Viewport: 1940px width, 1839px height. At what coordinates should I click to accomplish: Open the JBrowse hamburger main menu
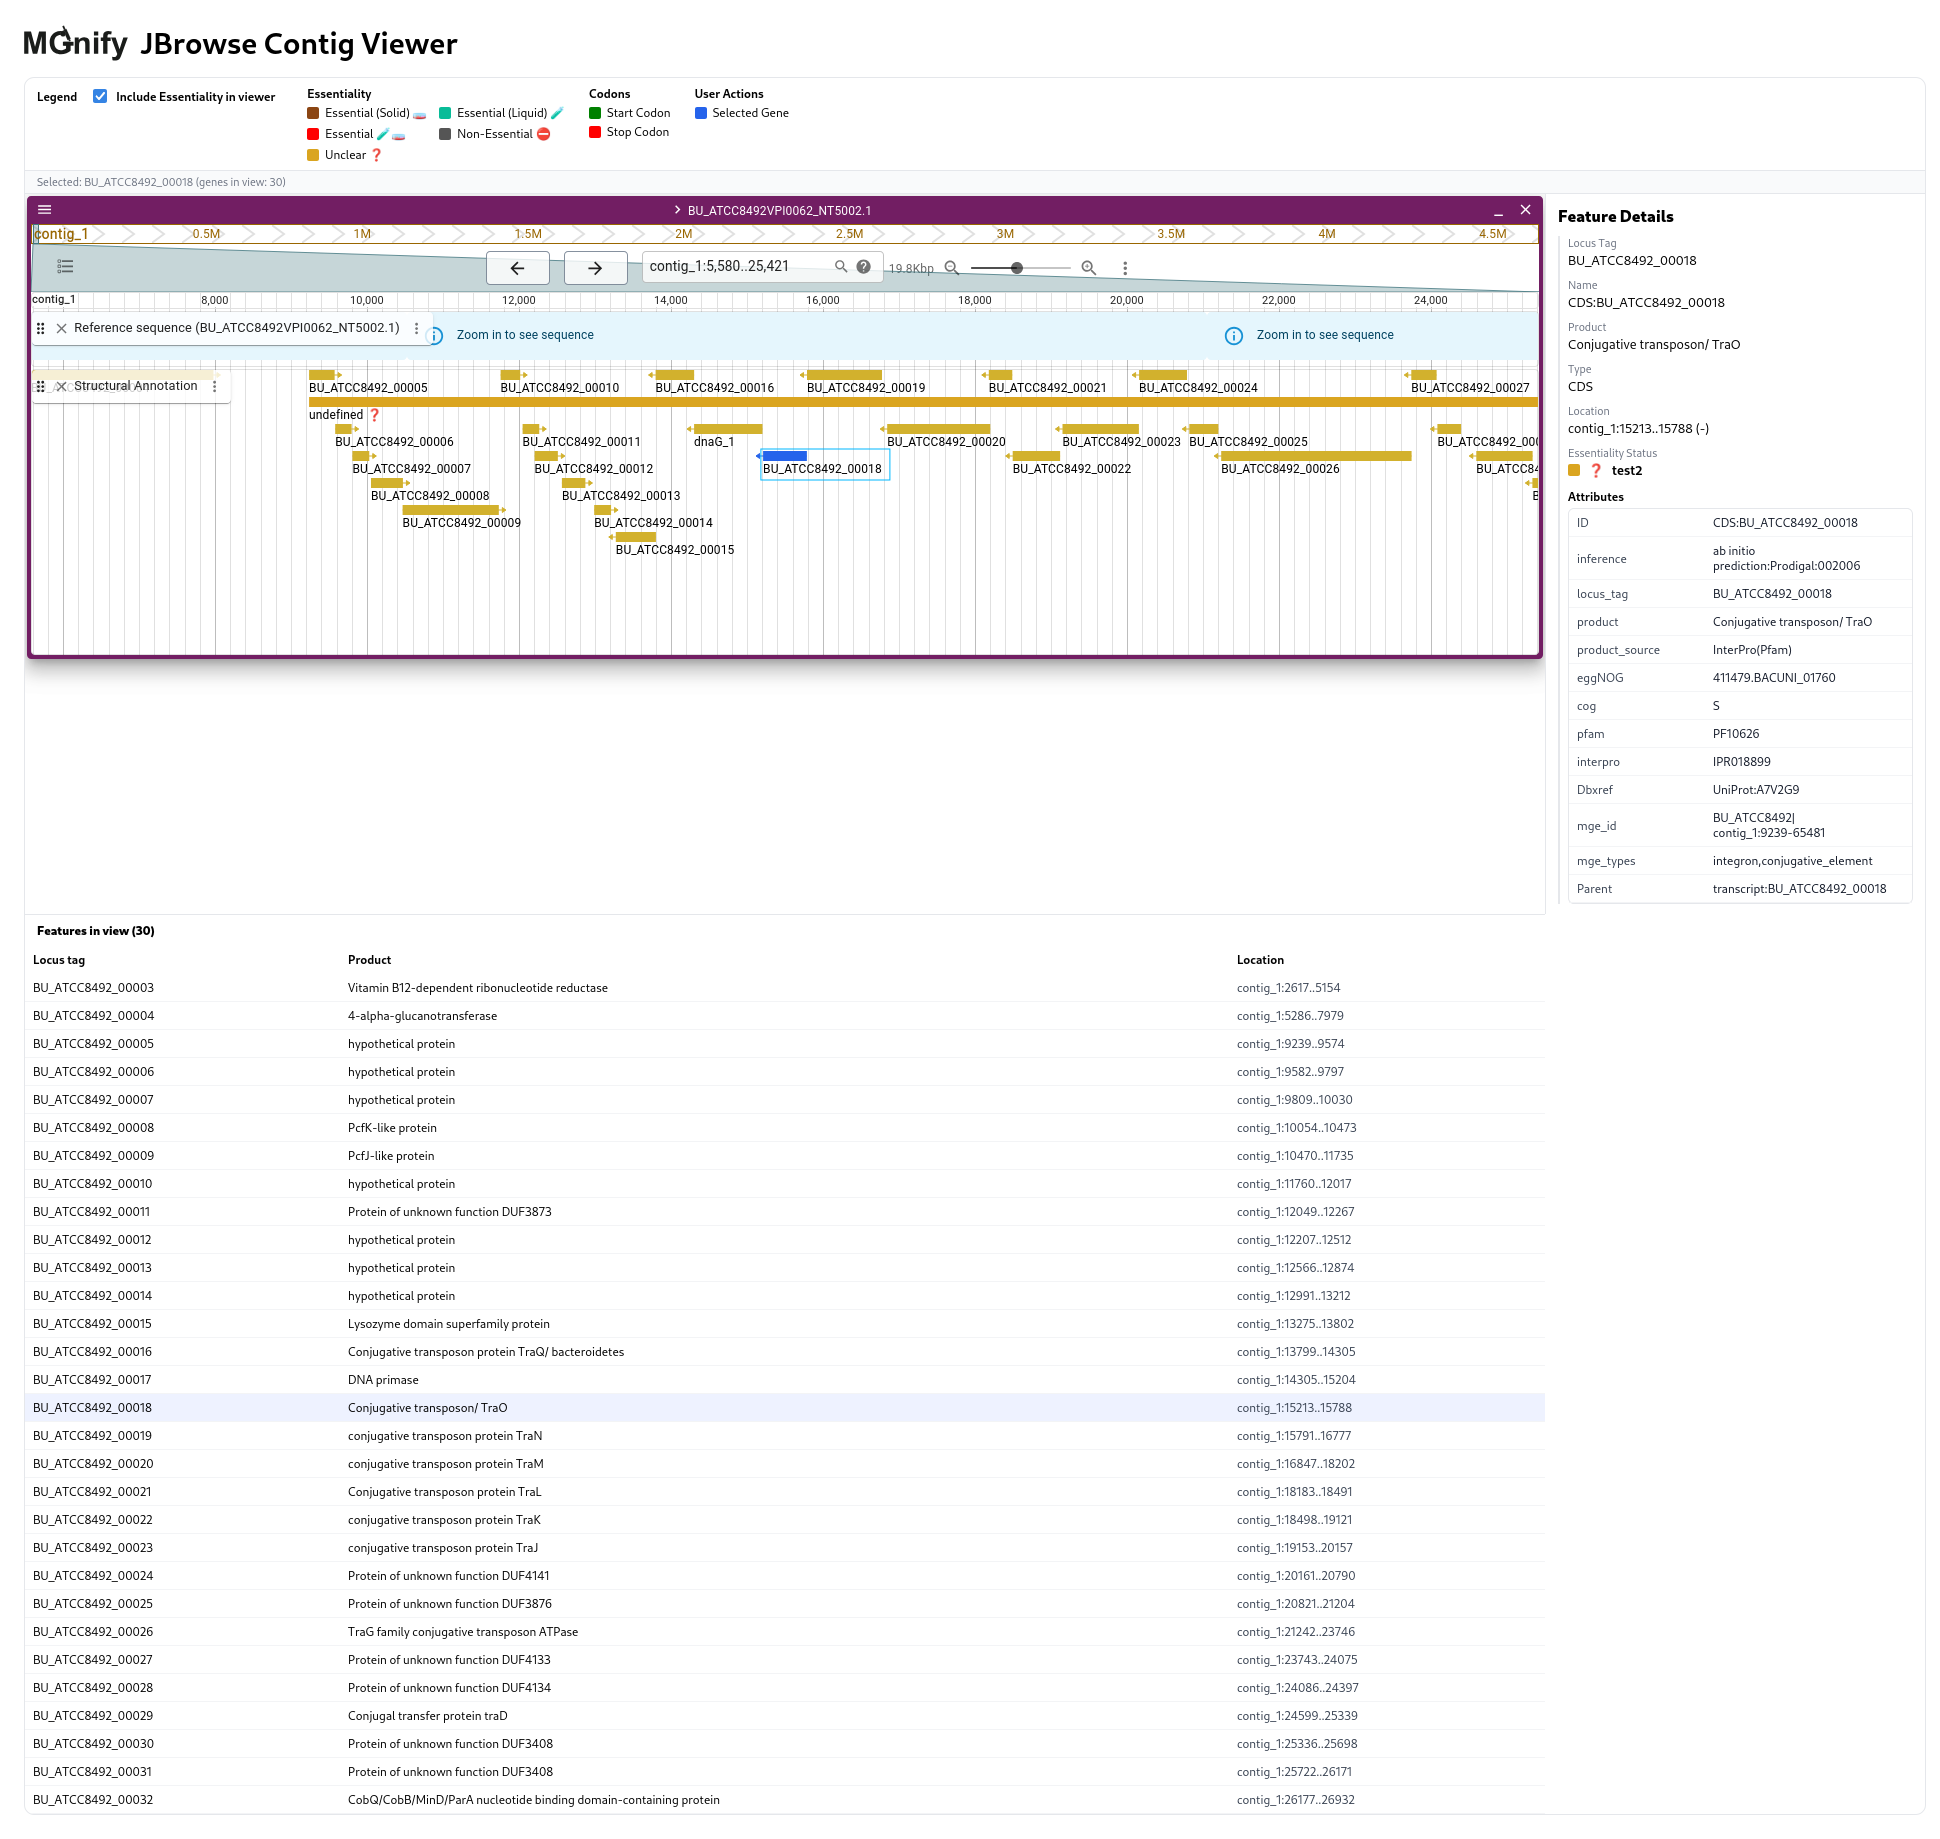coord(44,210)
